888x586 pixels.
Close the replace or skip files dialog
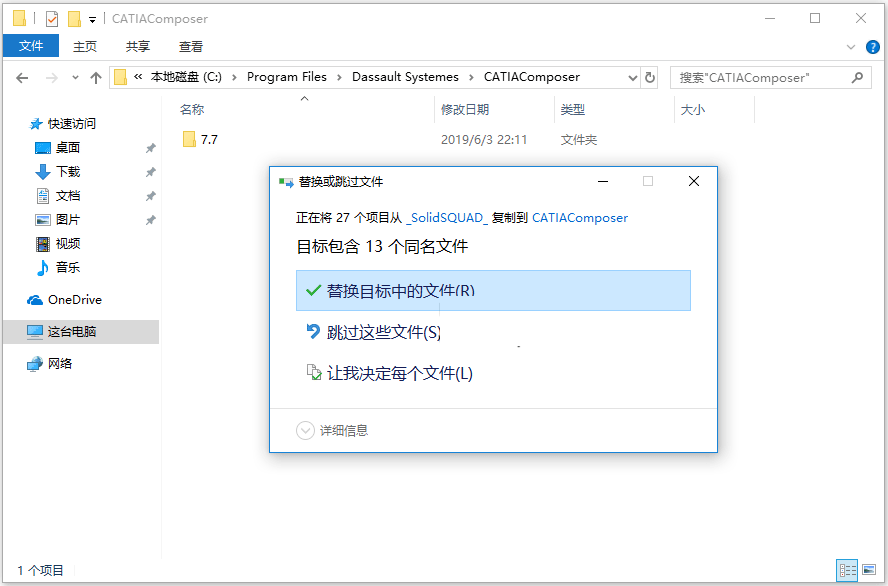[x=694, y=181]
